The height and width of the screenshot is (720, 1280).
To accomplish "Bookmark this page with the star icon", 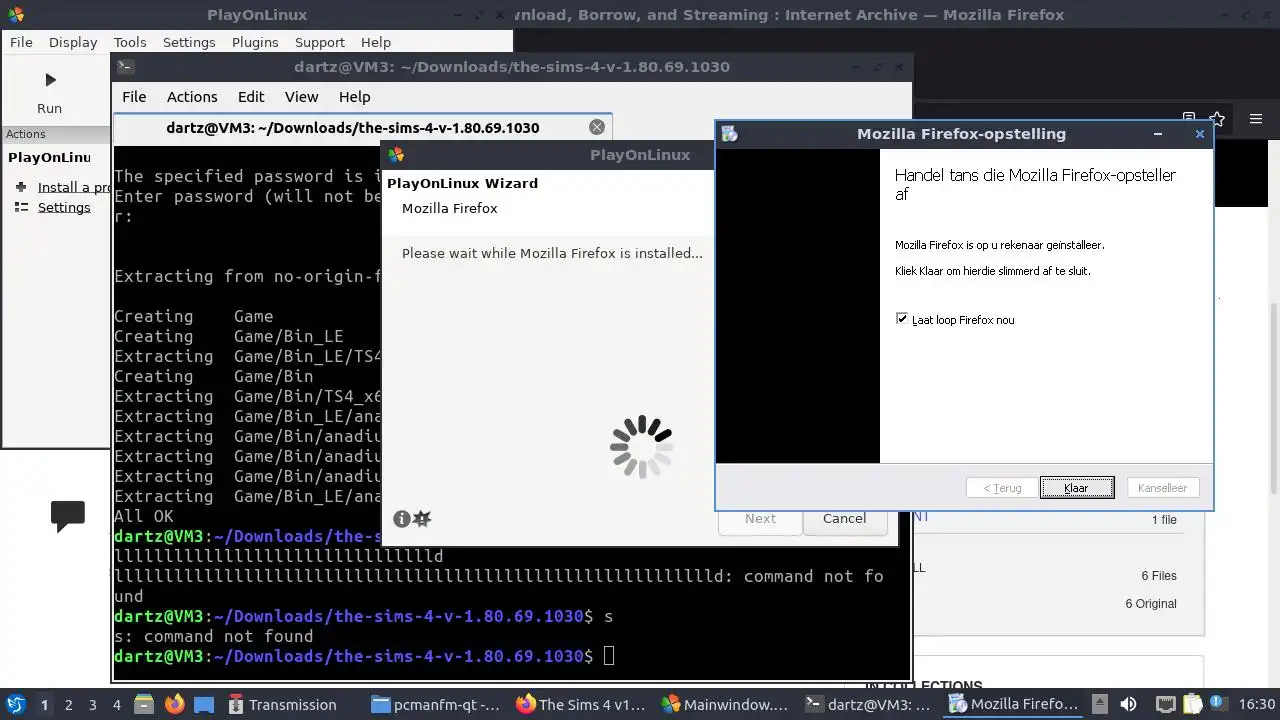I will coord(1217,119).
